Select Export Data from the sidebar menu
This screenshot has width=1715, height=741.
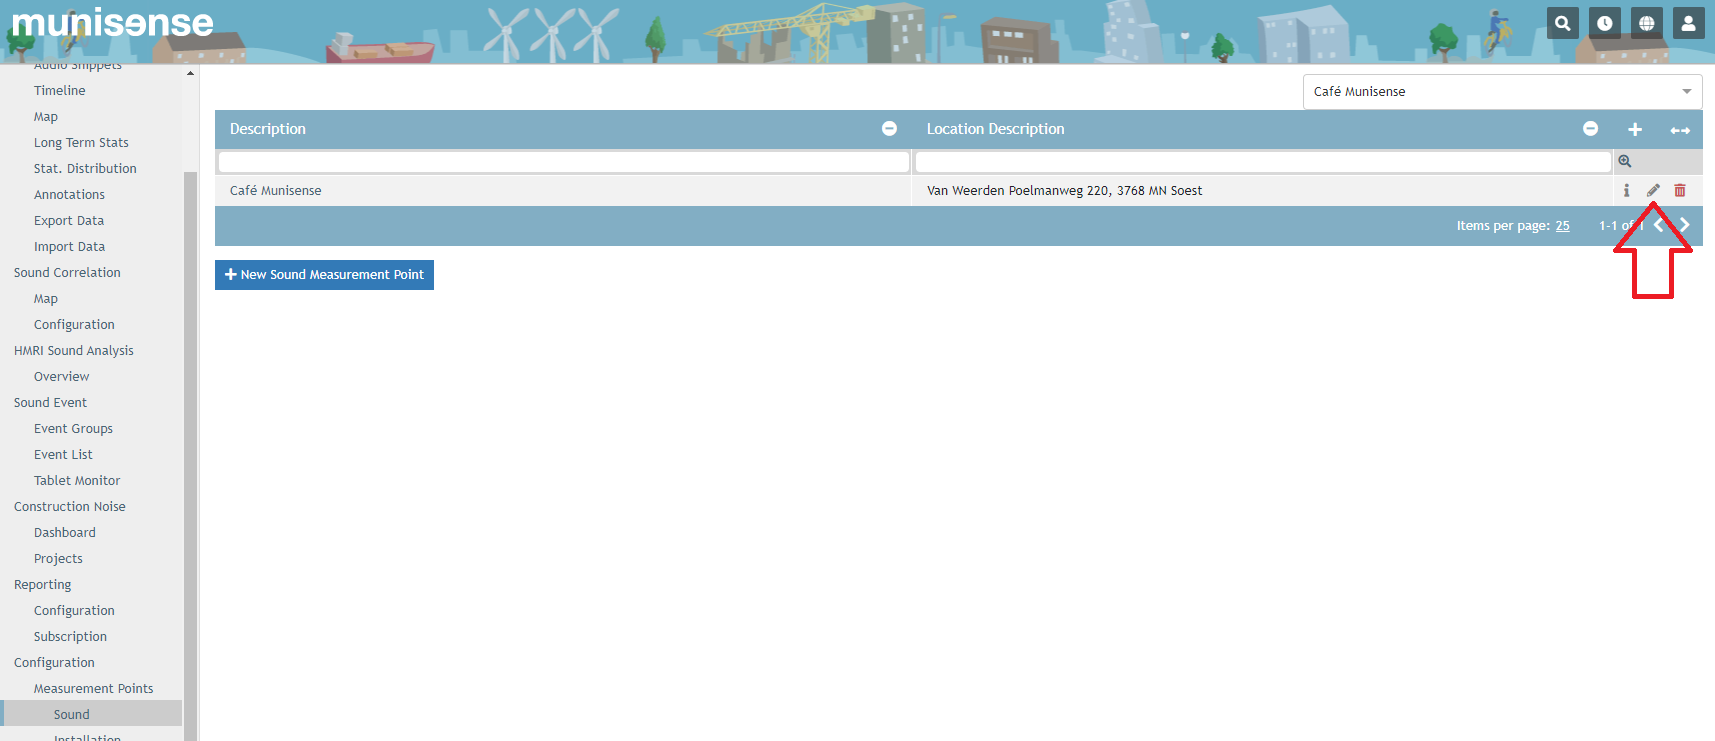69,221
